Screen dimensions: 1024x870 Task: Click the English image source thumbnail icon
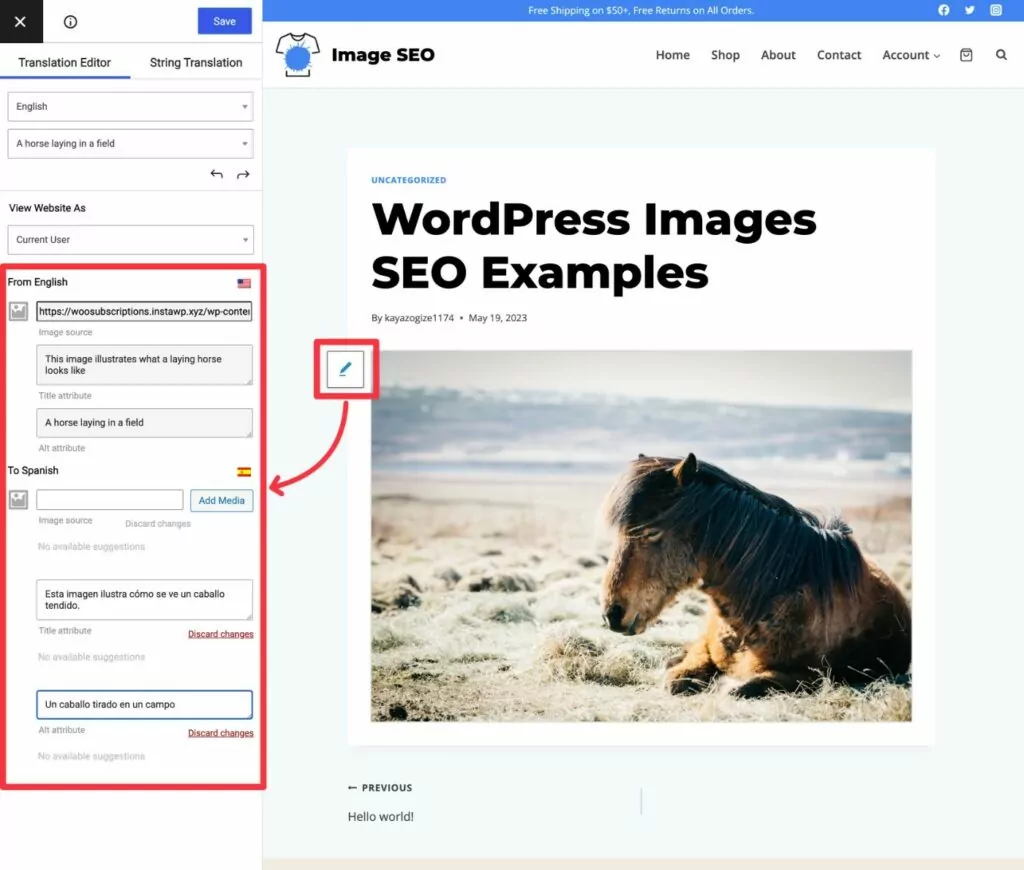(18, 312)
